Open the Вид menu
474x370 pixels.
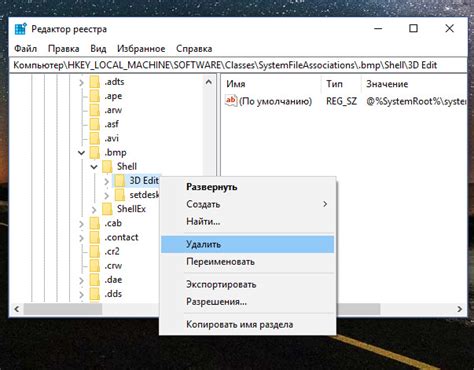click(x=98, y=49)
